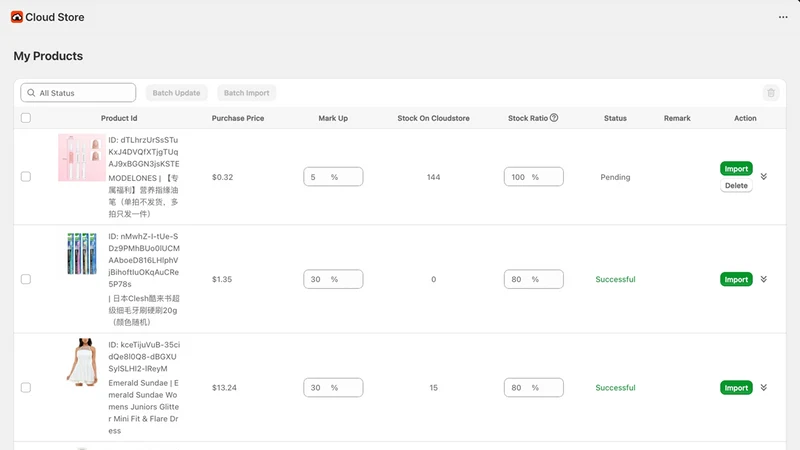The width and height of the screenshot is (800, 450).
Task: Toggle the select-all checkbox in header
Action: (x=26, y=118)
